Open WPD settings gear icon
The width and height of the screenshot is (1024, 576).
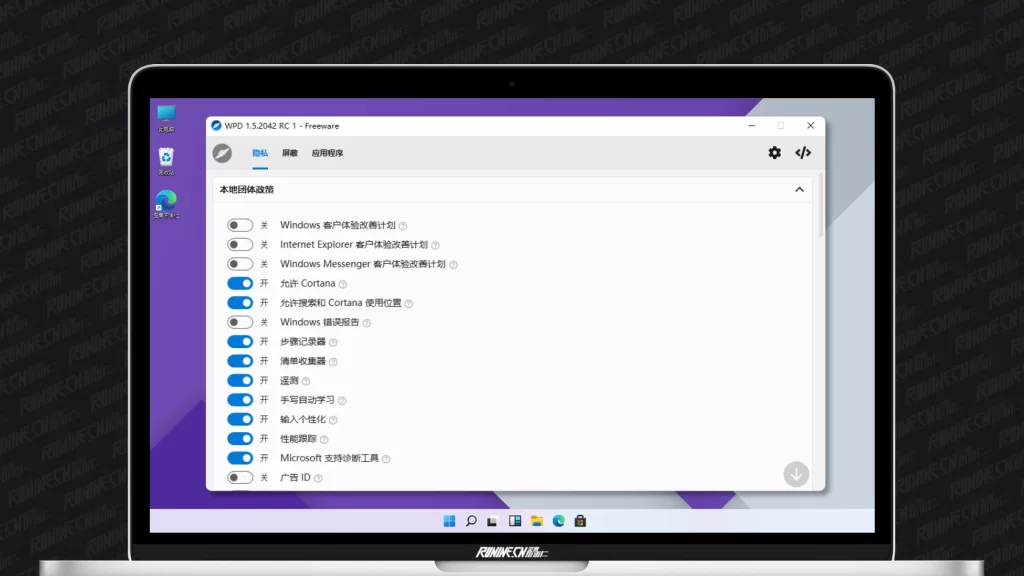pyautogui.click(x=774, y=153)
